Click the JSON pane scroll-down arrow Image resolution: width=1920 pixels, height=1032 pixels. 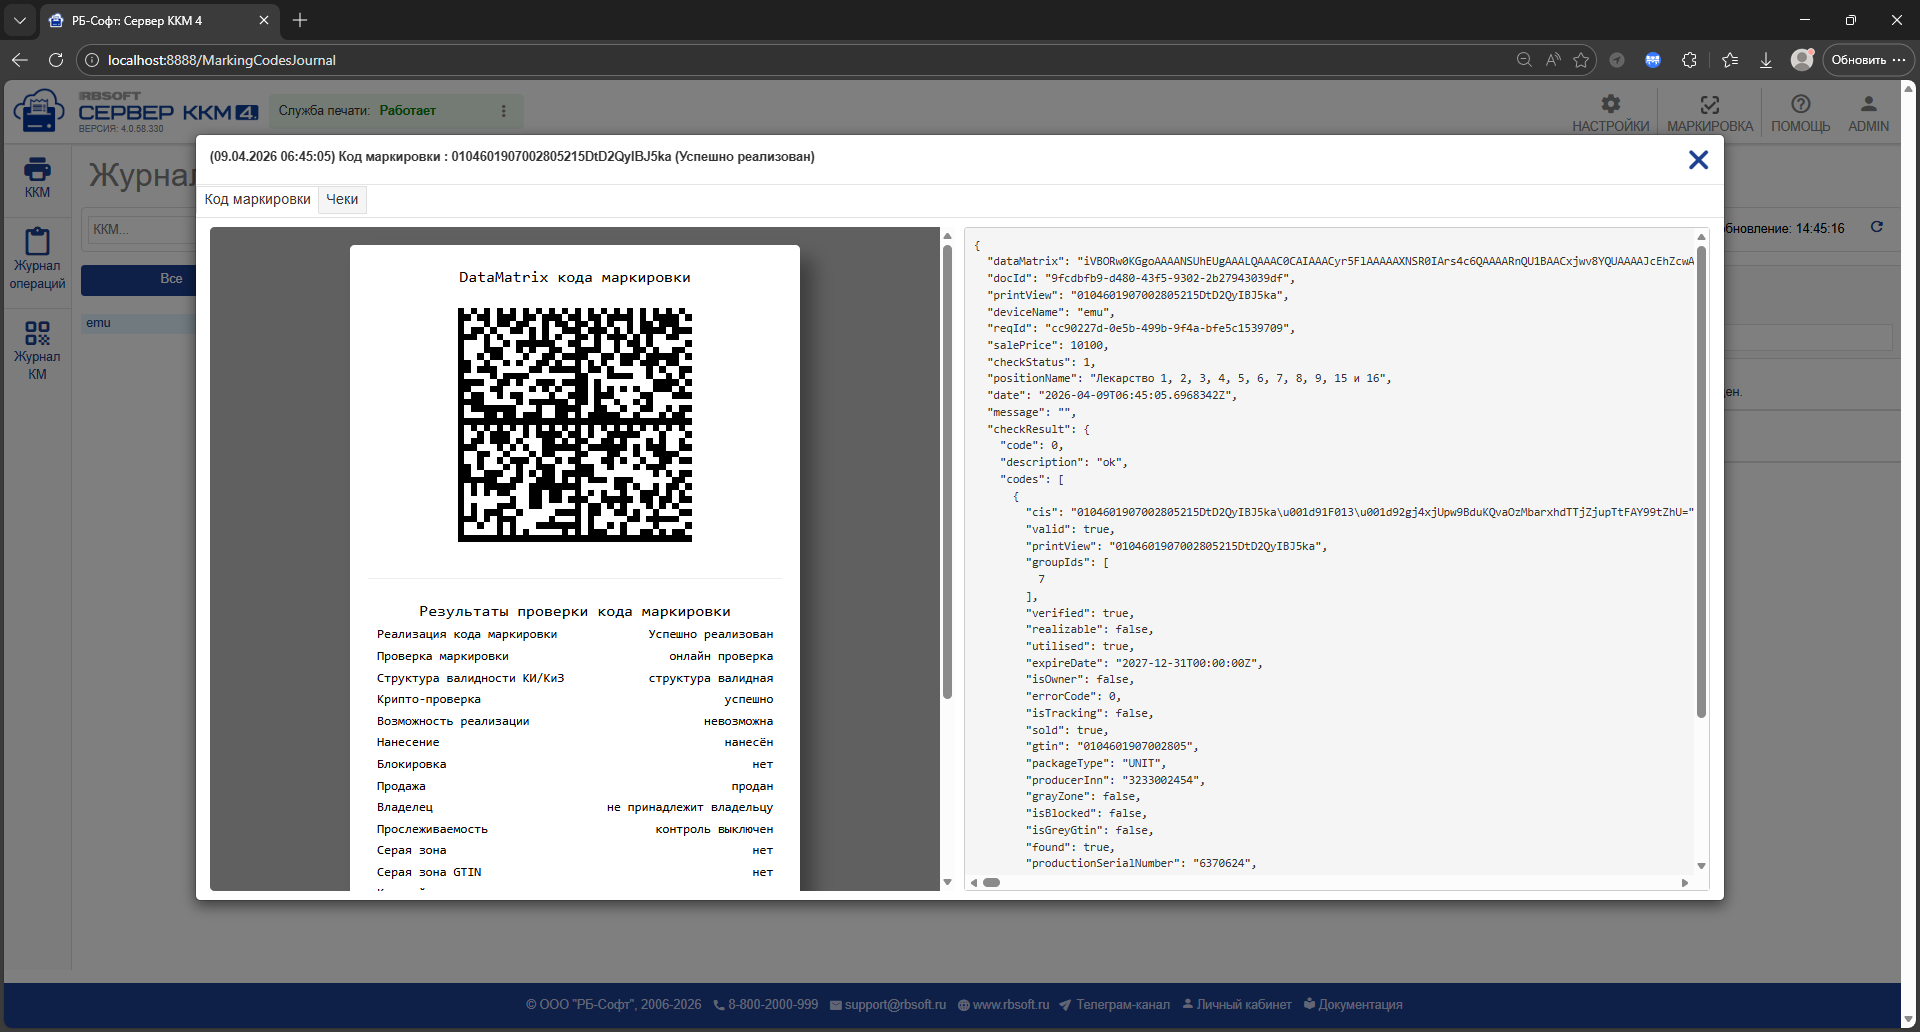pos(1701,866)
